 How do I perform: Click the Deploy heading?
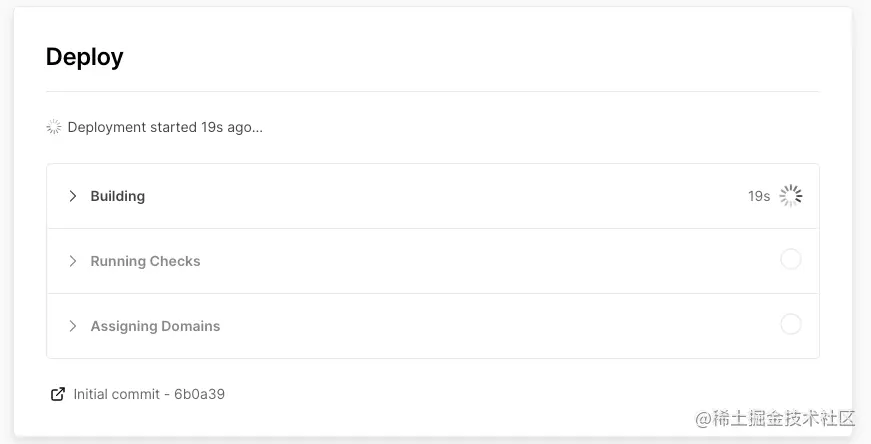point(84,57)
